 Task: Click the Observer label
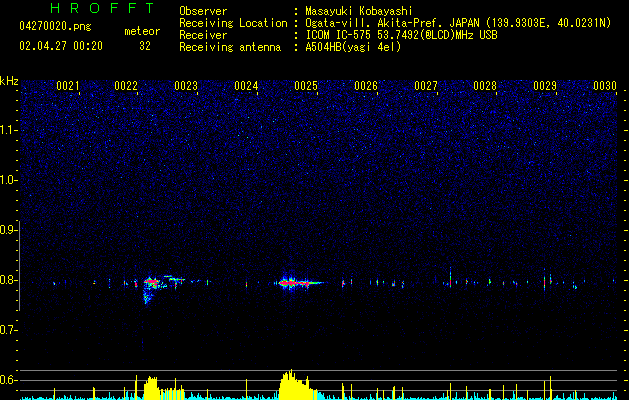tap(203, 11)
